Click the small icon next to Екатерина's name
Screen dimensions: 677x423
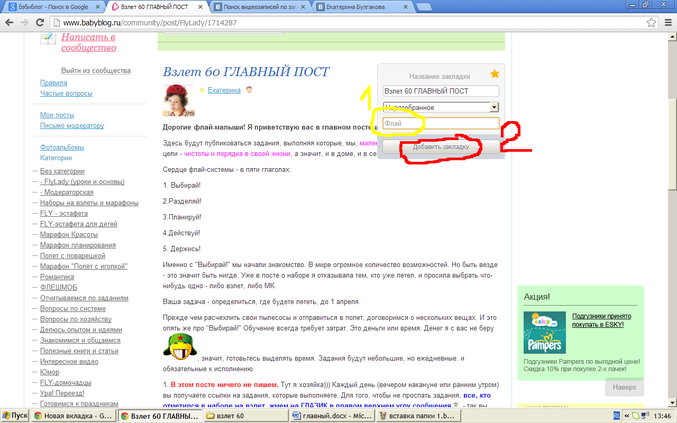249,89
